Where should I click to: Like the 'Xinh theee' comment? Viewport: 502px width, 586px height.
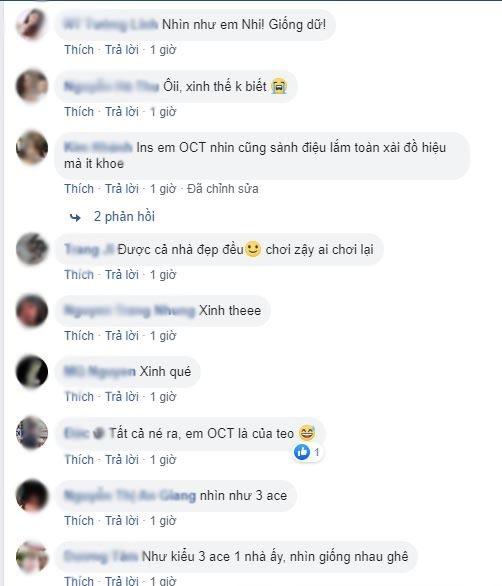79,336
